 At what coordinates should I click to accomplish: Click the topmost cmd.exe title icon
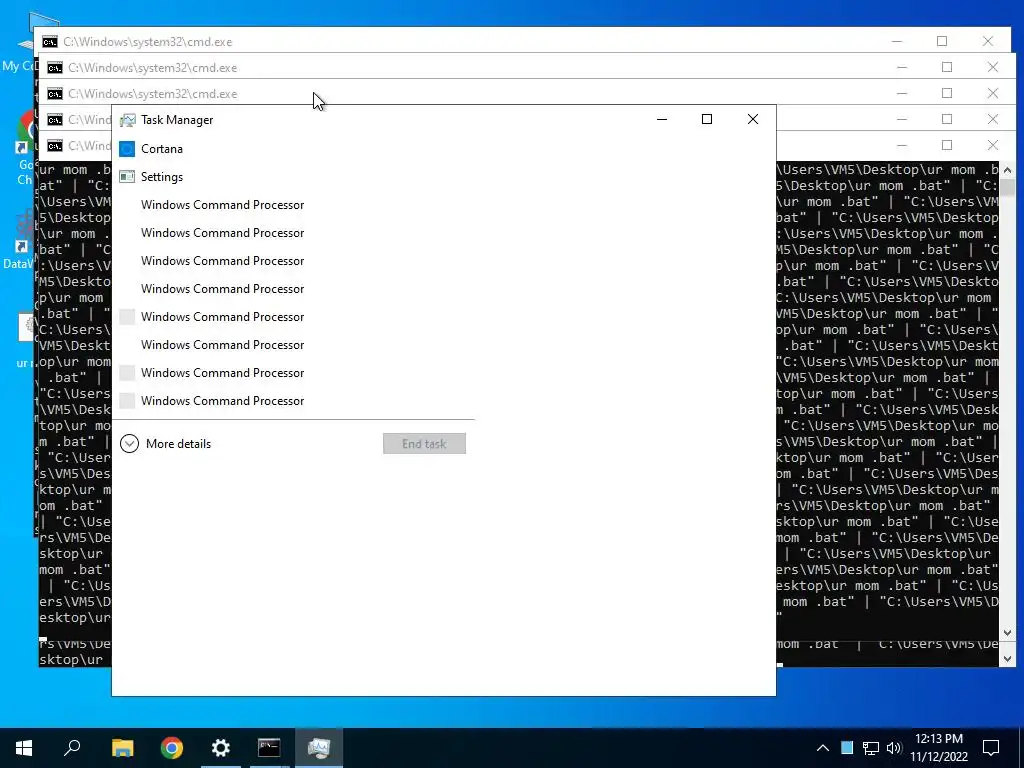point(50,42)
